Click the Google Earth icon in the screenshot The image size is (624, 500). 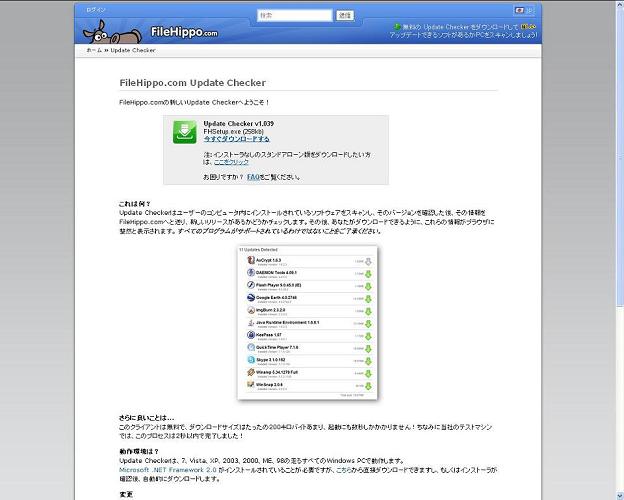[251, 298]
